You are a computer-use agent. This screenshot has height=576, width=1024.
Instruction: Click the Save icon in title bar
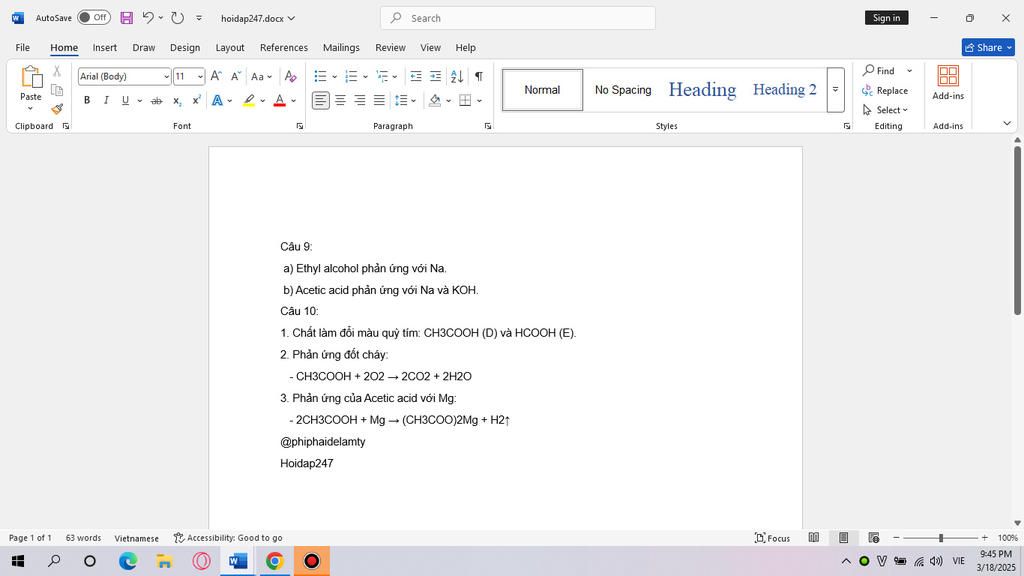[x=127, y=18]
